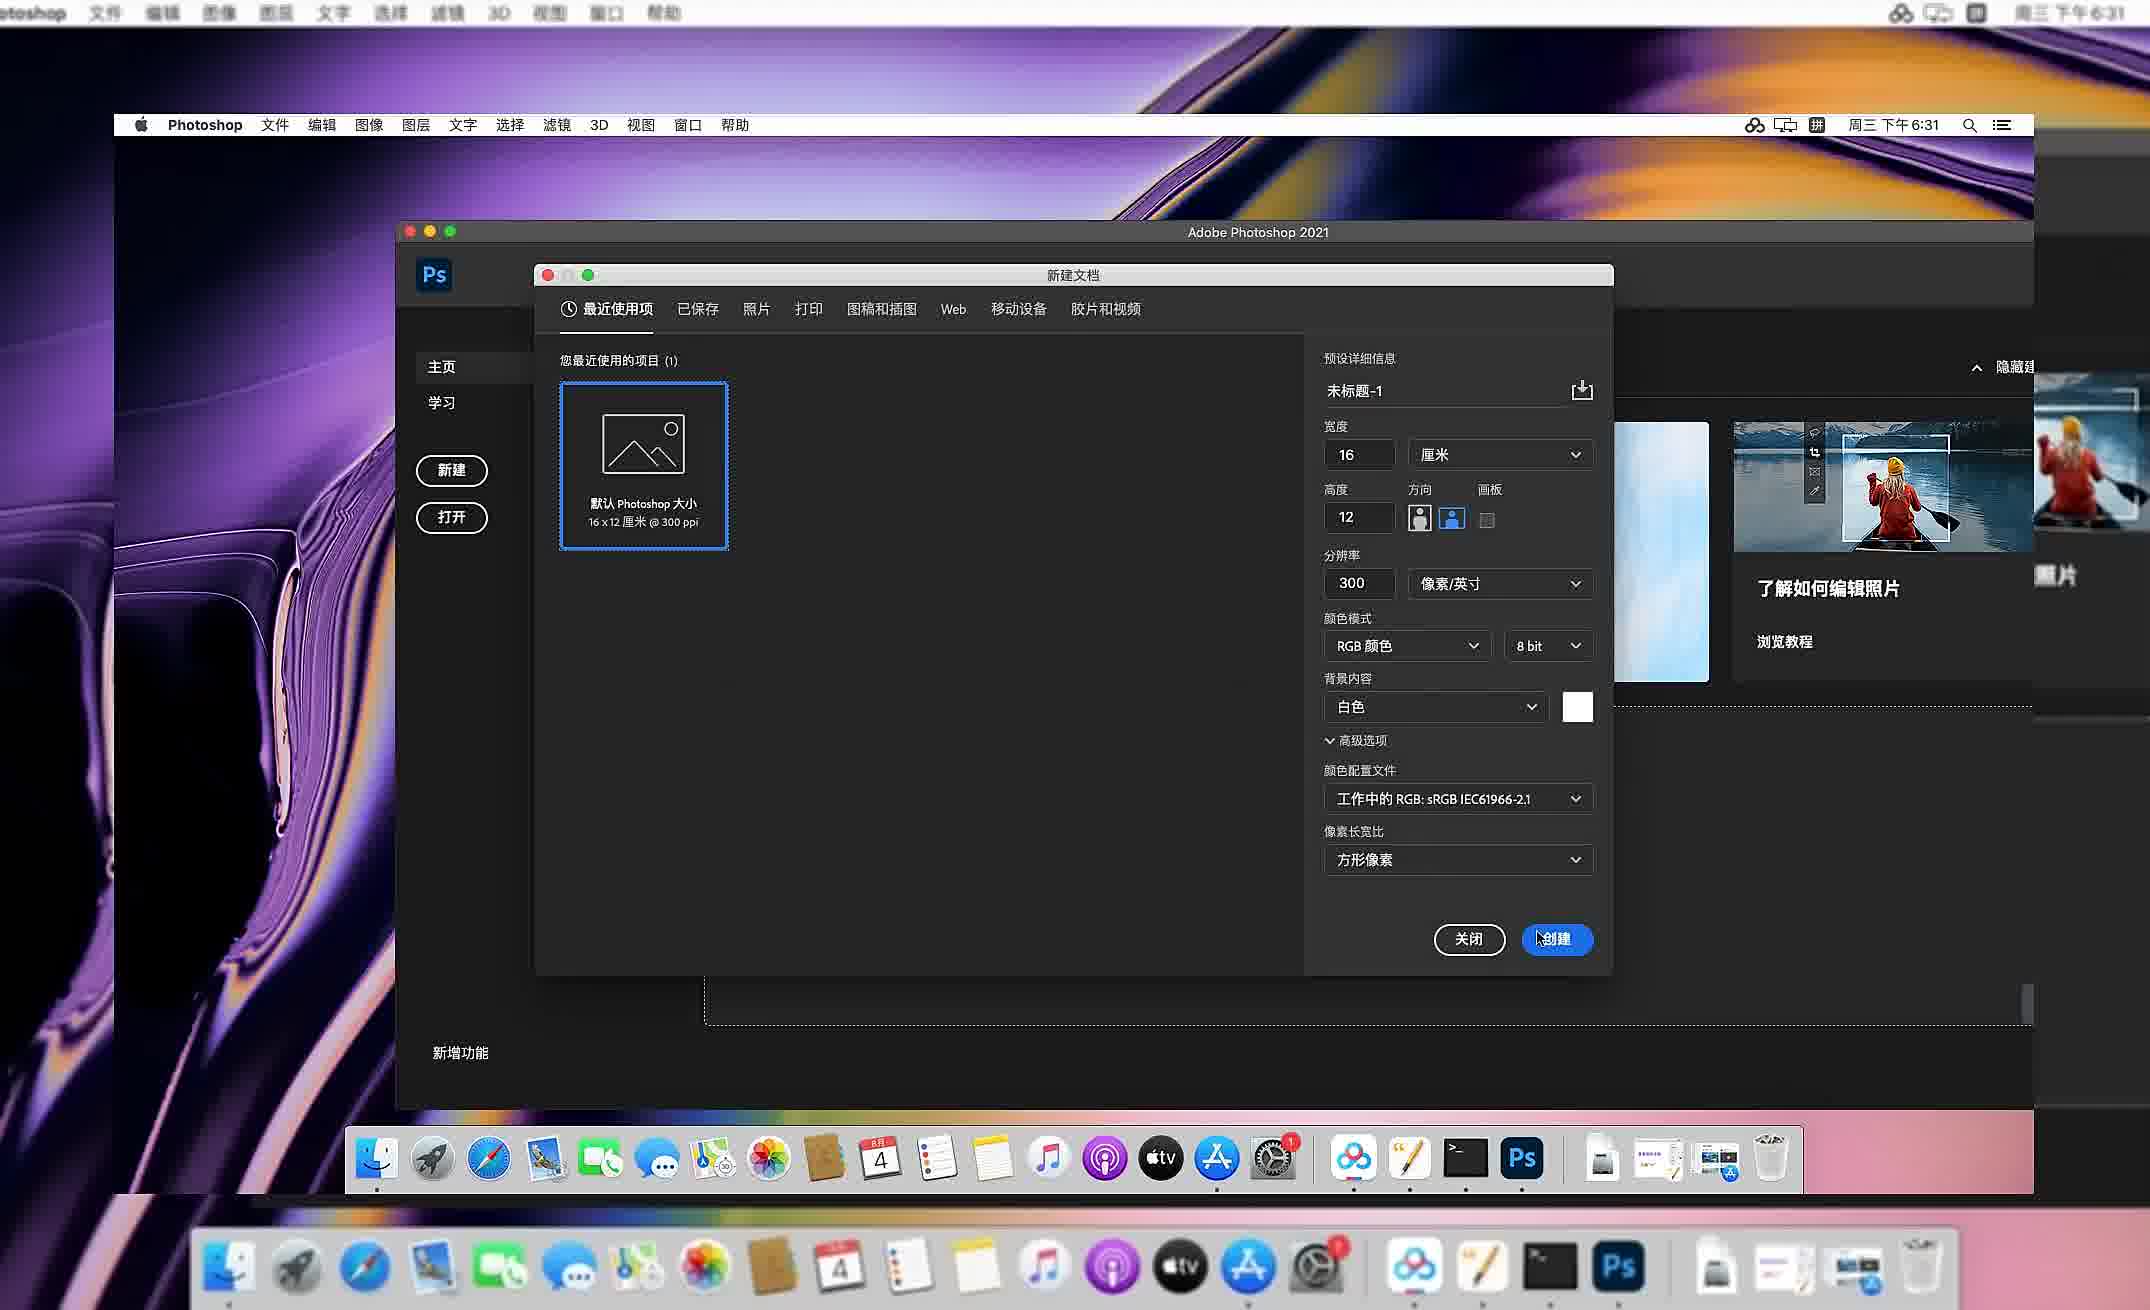Click the save preset icon beside 未标题-1
This screenshot has height=1310, width=2150.
tap(1581, 390)
